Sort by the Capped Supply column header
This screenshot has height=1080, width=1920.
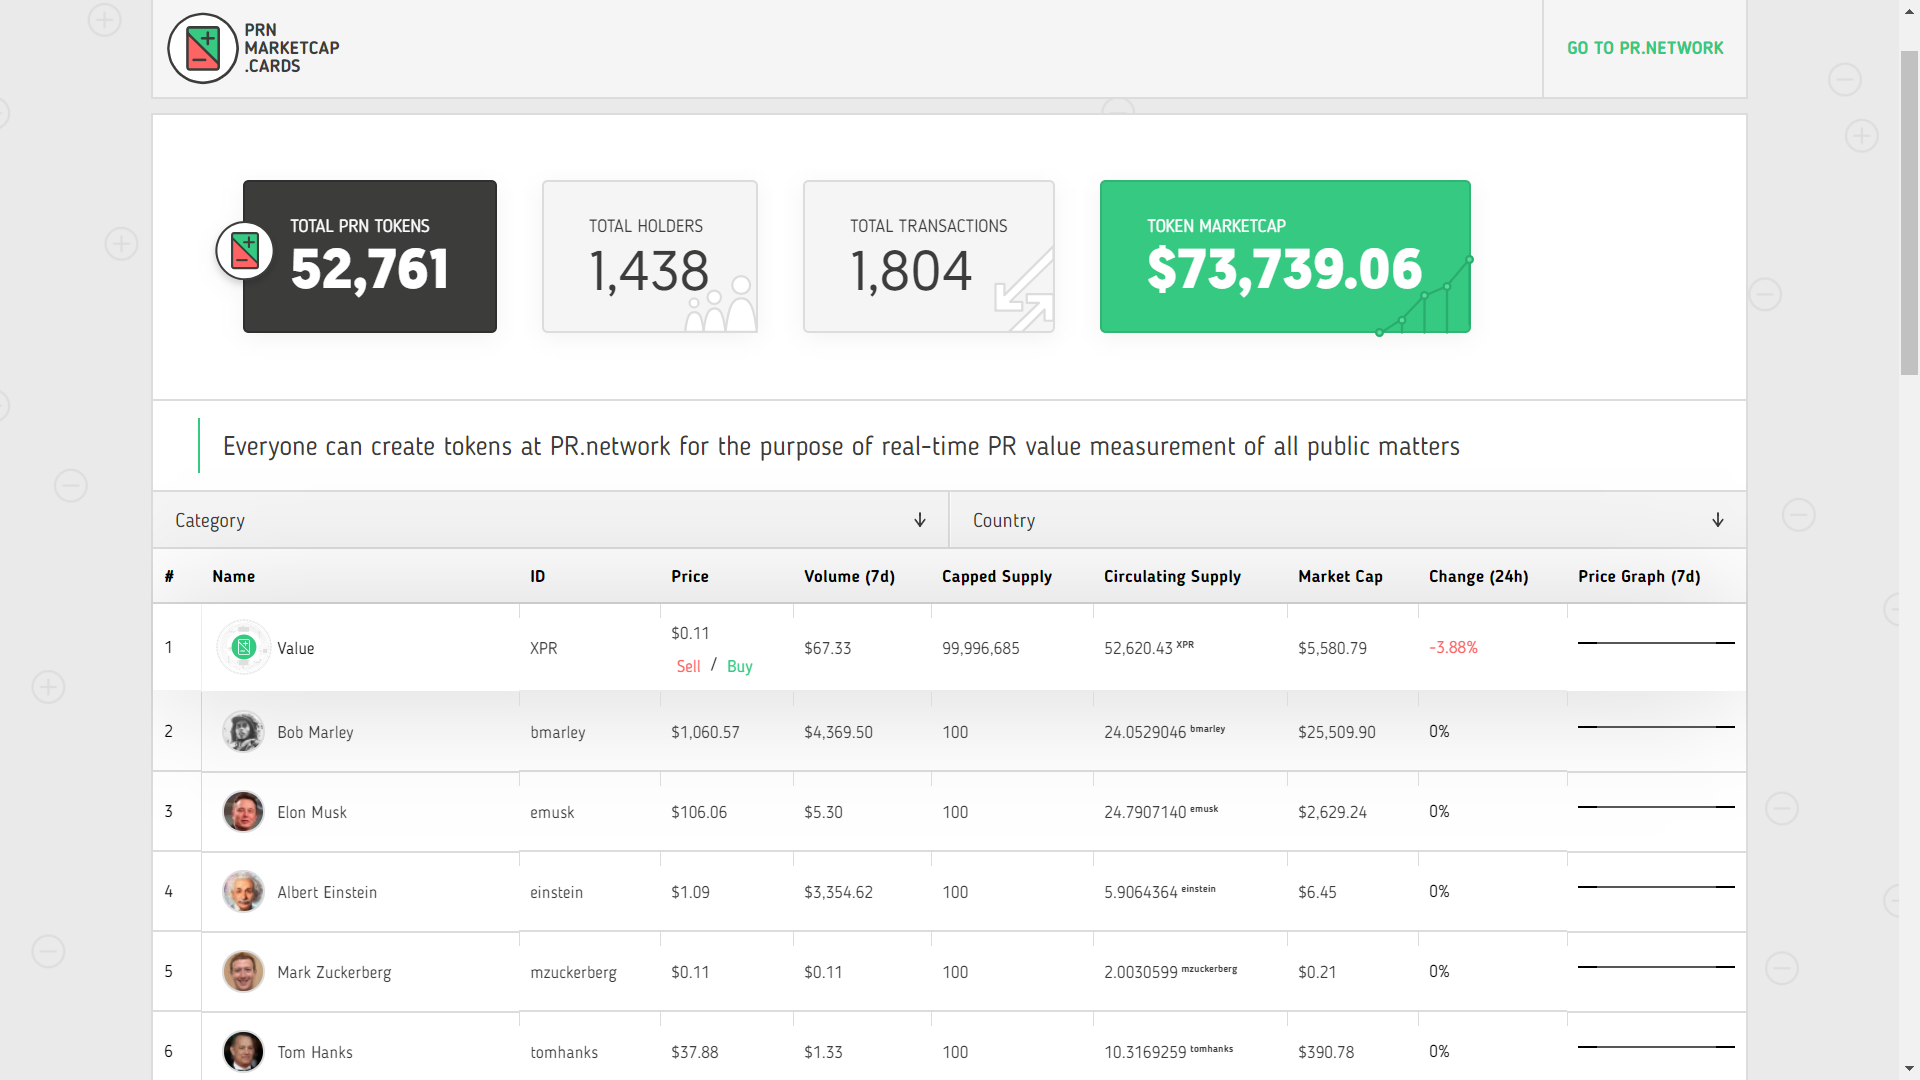[997, 576]
